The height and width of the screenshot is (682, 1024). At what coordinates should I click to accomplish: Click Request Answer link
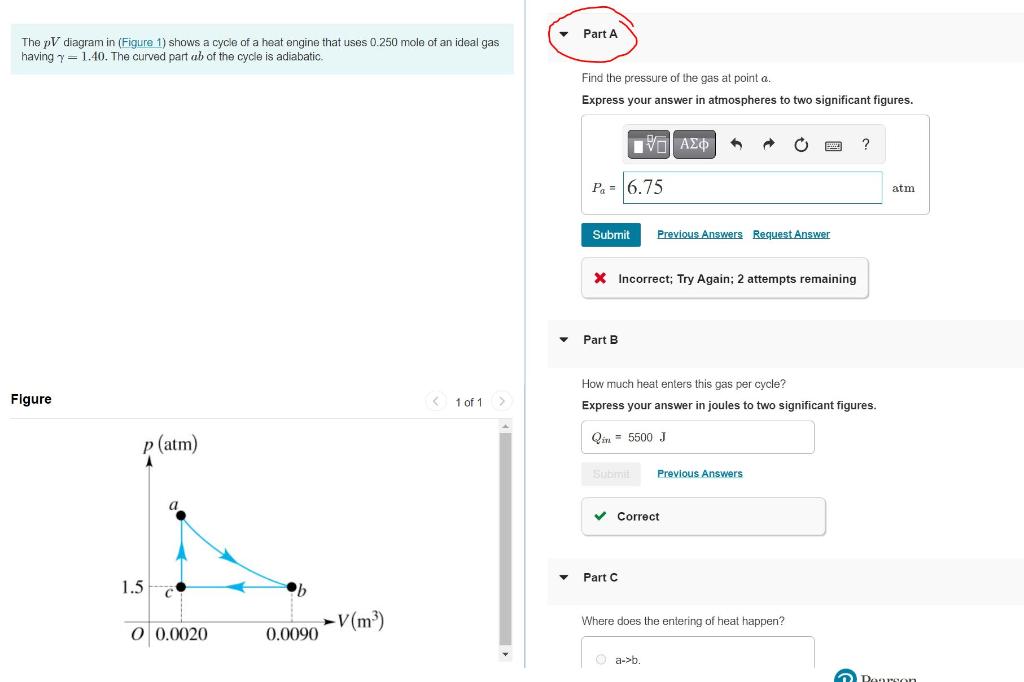(791, 233)
